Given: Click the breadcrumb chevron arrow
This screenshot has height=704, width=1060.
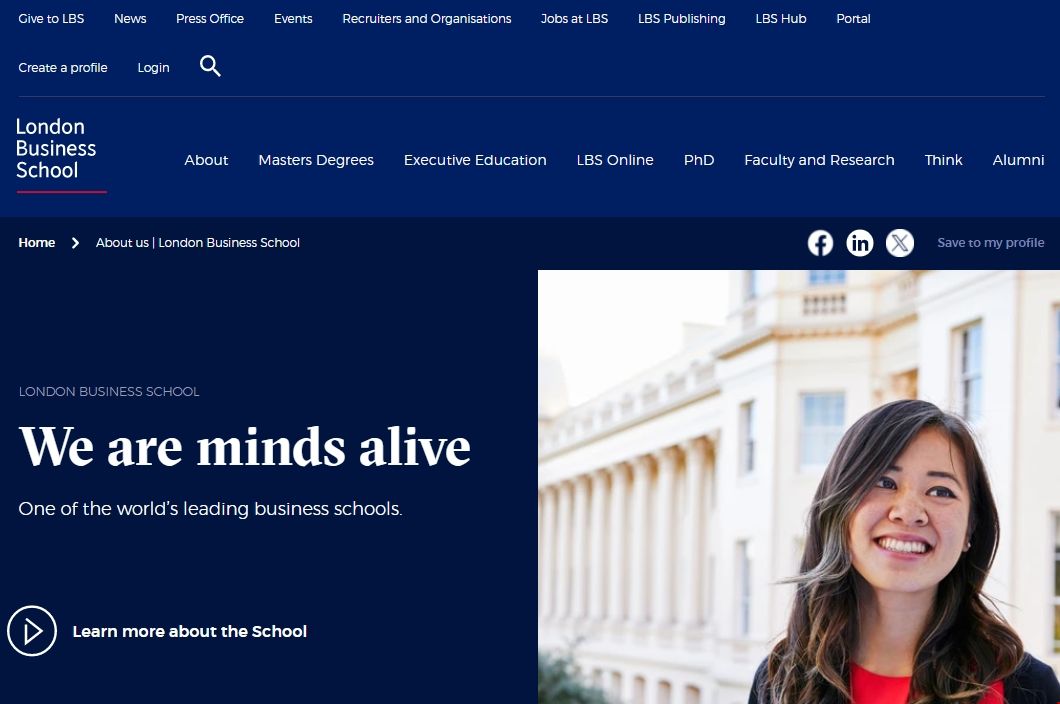Looking at the screenshot, I should 75,243.
